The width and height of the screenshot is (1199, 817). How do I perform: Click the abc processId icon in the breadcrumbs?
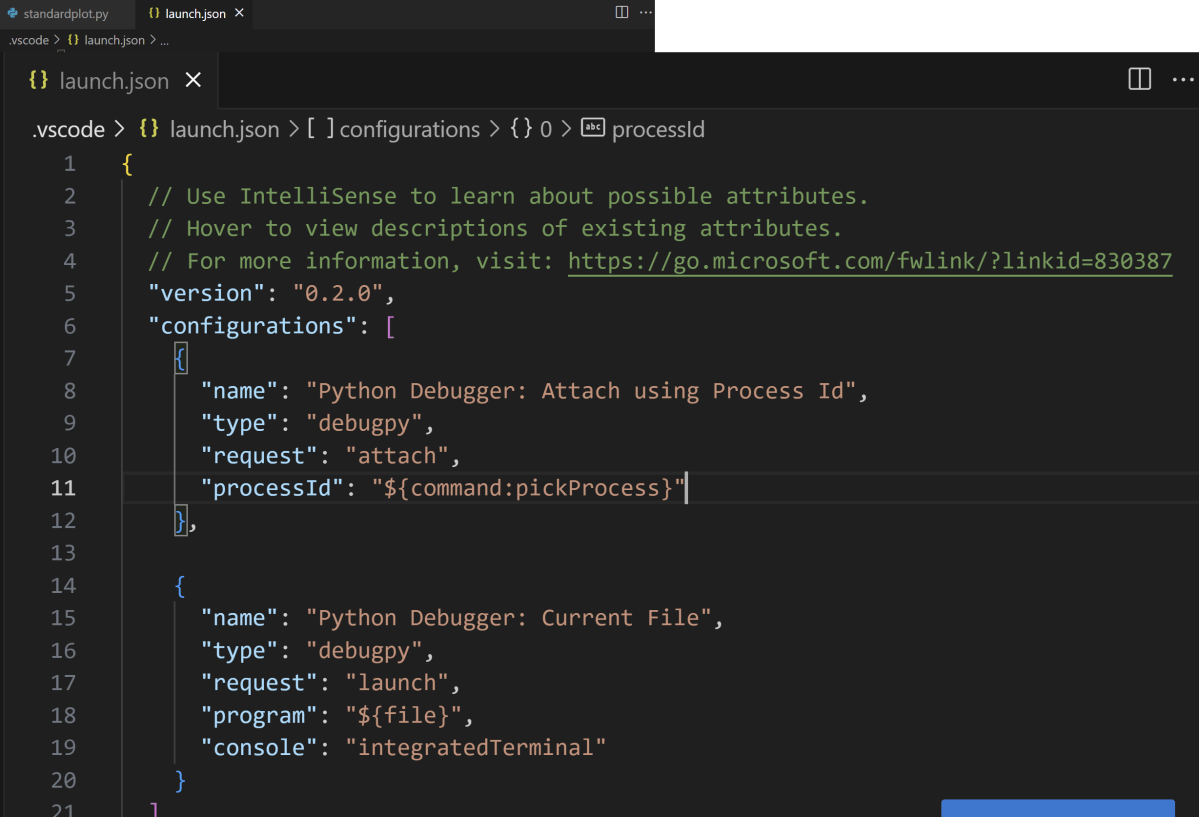click(x=592, y=129)
